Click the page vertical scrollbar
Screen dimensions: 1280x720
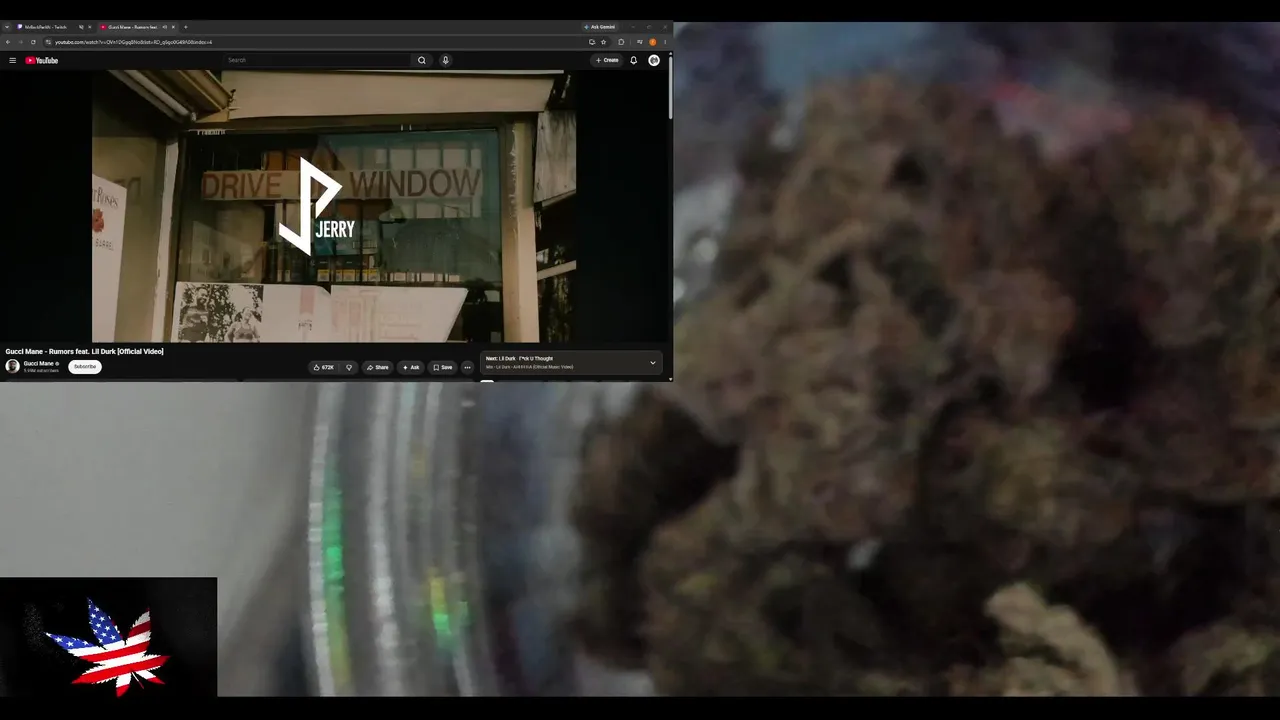[x=670, y=88]
